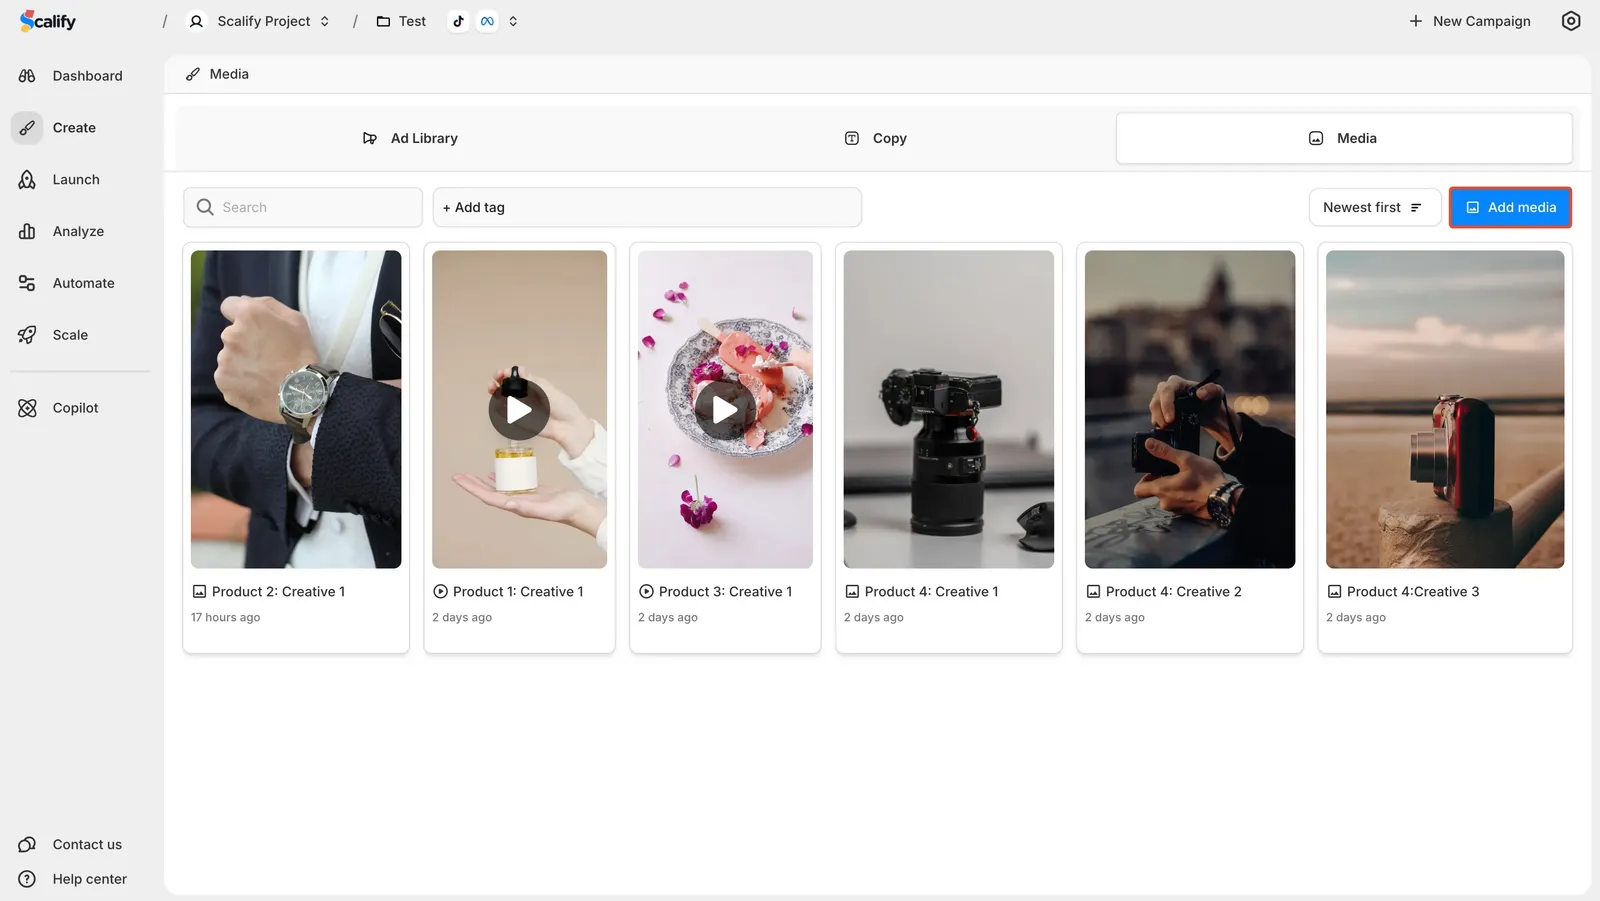
Task: Start a New Campaign
Action: 1470,20
